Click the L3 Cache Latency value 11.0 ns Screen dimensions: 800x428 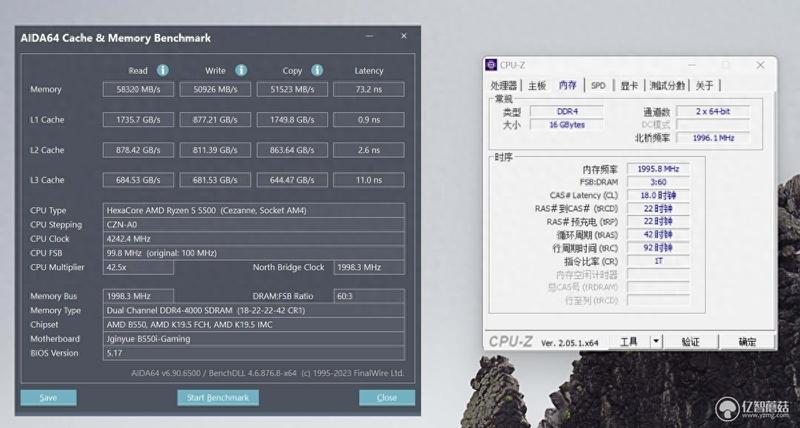click(x=369, y=180)
